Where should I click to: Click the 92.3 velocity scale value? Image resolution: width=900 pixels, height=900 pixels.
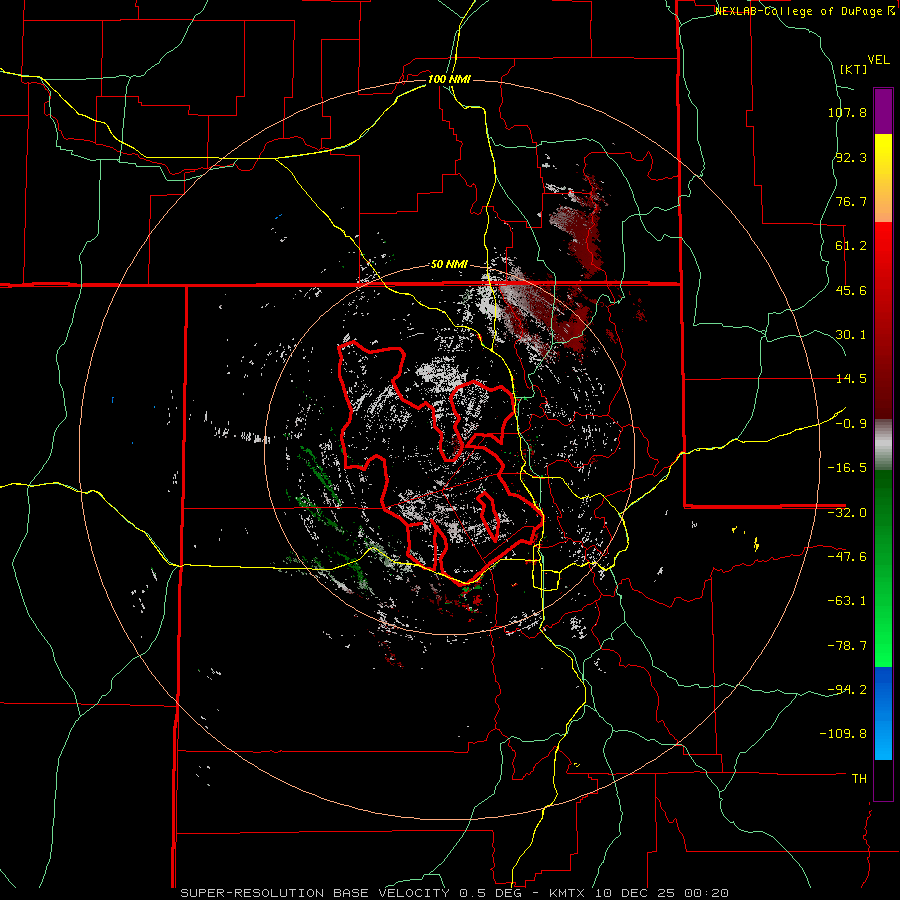[x=851, y=157]
